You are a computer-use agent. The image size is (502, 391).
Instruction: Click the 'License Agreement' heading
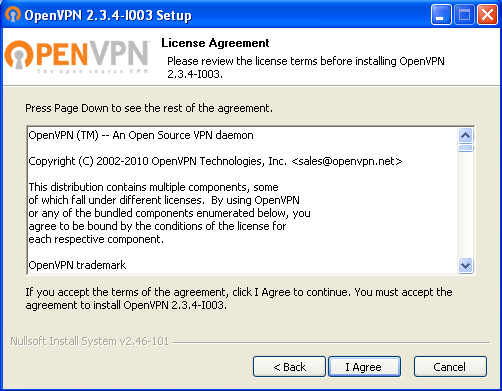(x=215, y=43)
